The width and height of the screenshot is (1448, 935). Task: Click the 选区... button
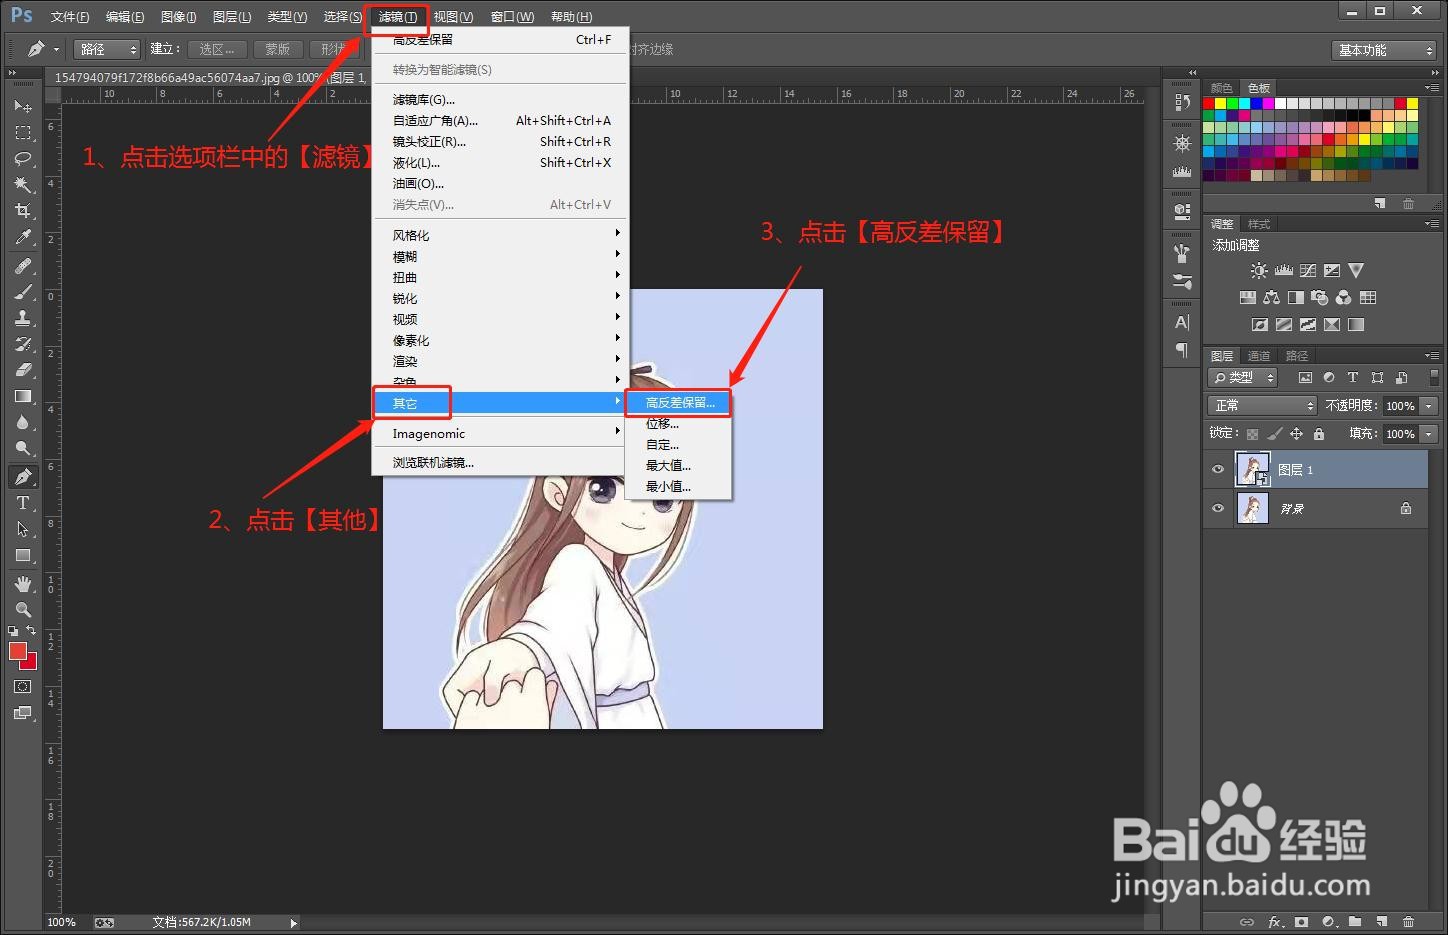217,49
